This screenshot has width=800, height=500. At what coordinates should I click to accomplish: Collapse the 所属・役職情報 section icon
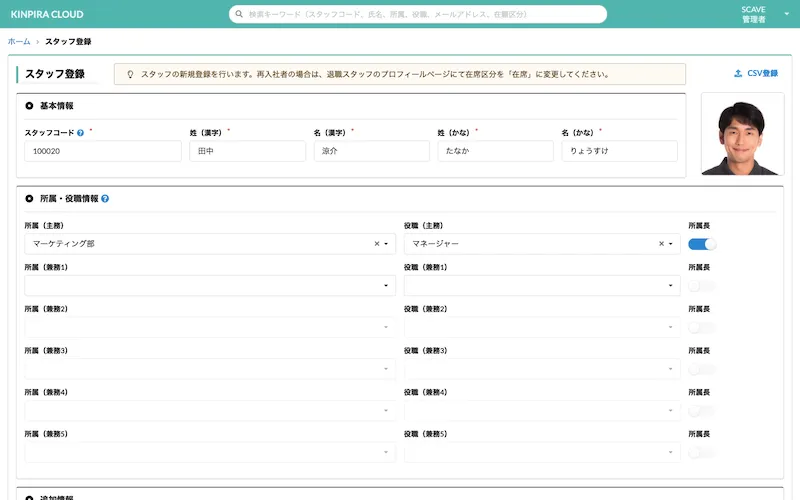[29, 199]
